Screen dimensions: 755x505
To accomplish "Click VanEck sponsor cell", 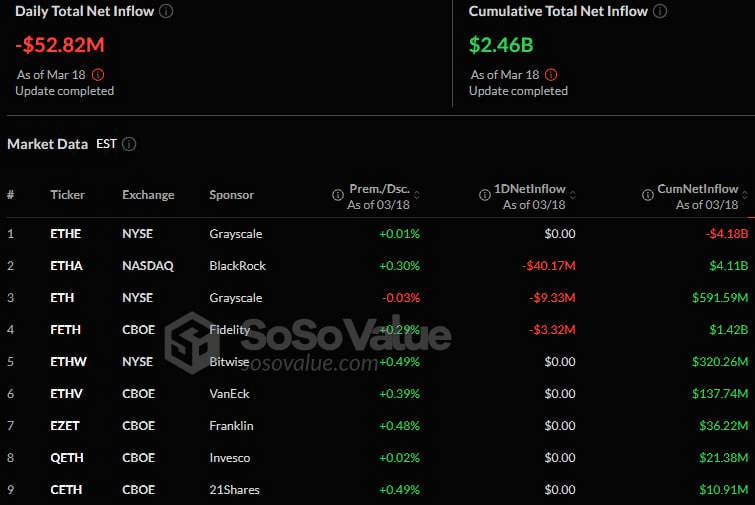I will click(x=230, y=394).
